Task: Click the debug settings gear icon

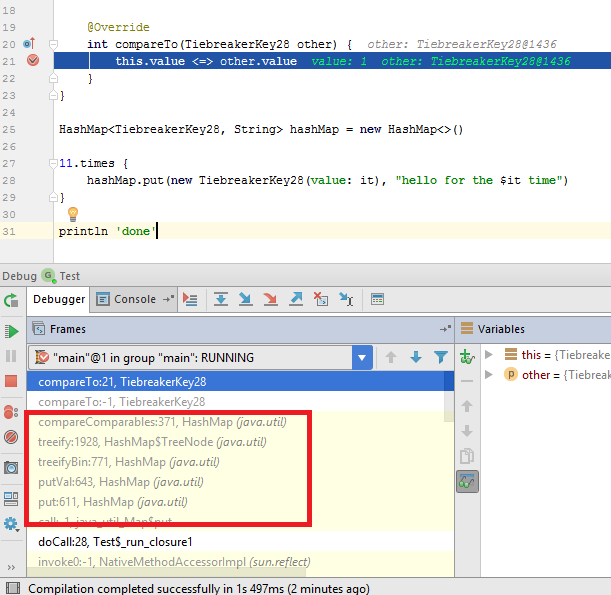Action: (x=11, y=523)
